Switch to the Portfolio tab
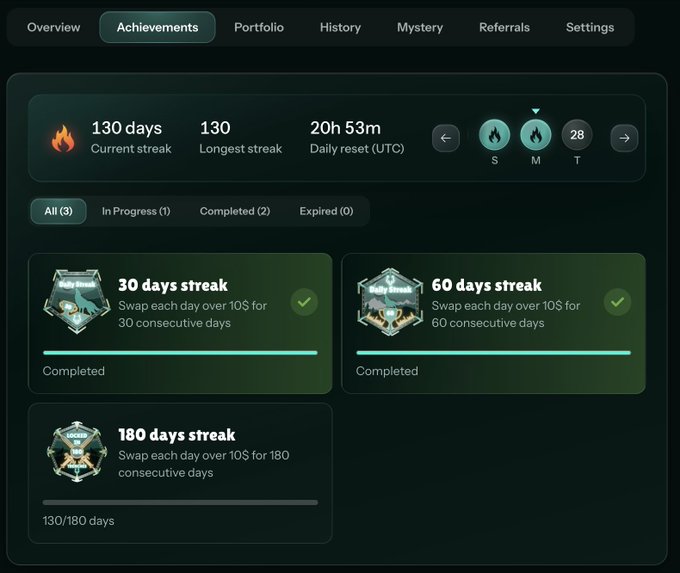680x573 pixels. click(x=259, y=27)
